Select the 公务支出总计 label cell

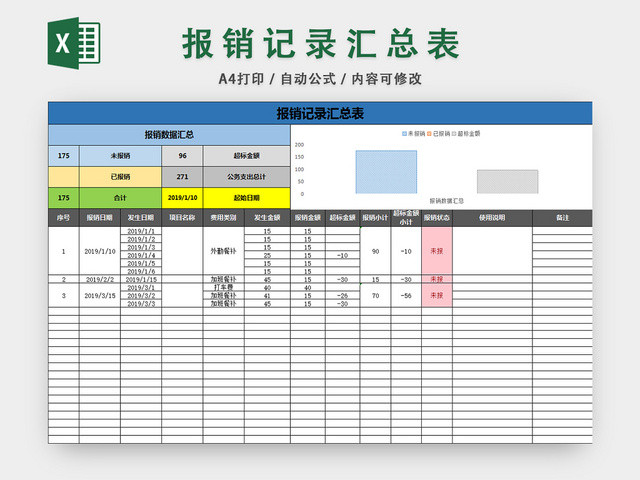[x=247, y=177]
